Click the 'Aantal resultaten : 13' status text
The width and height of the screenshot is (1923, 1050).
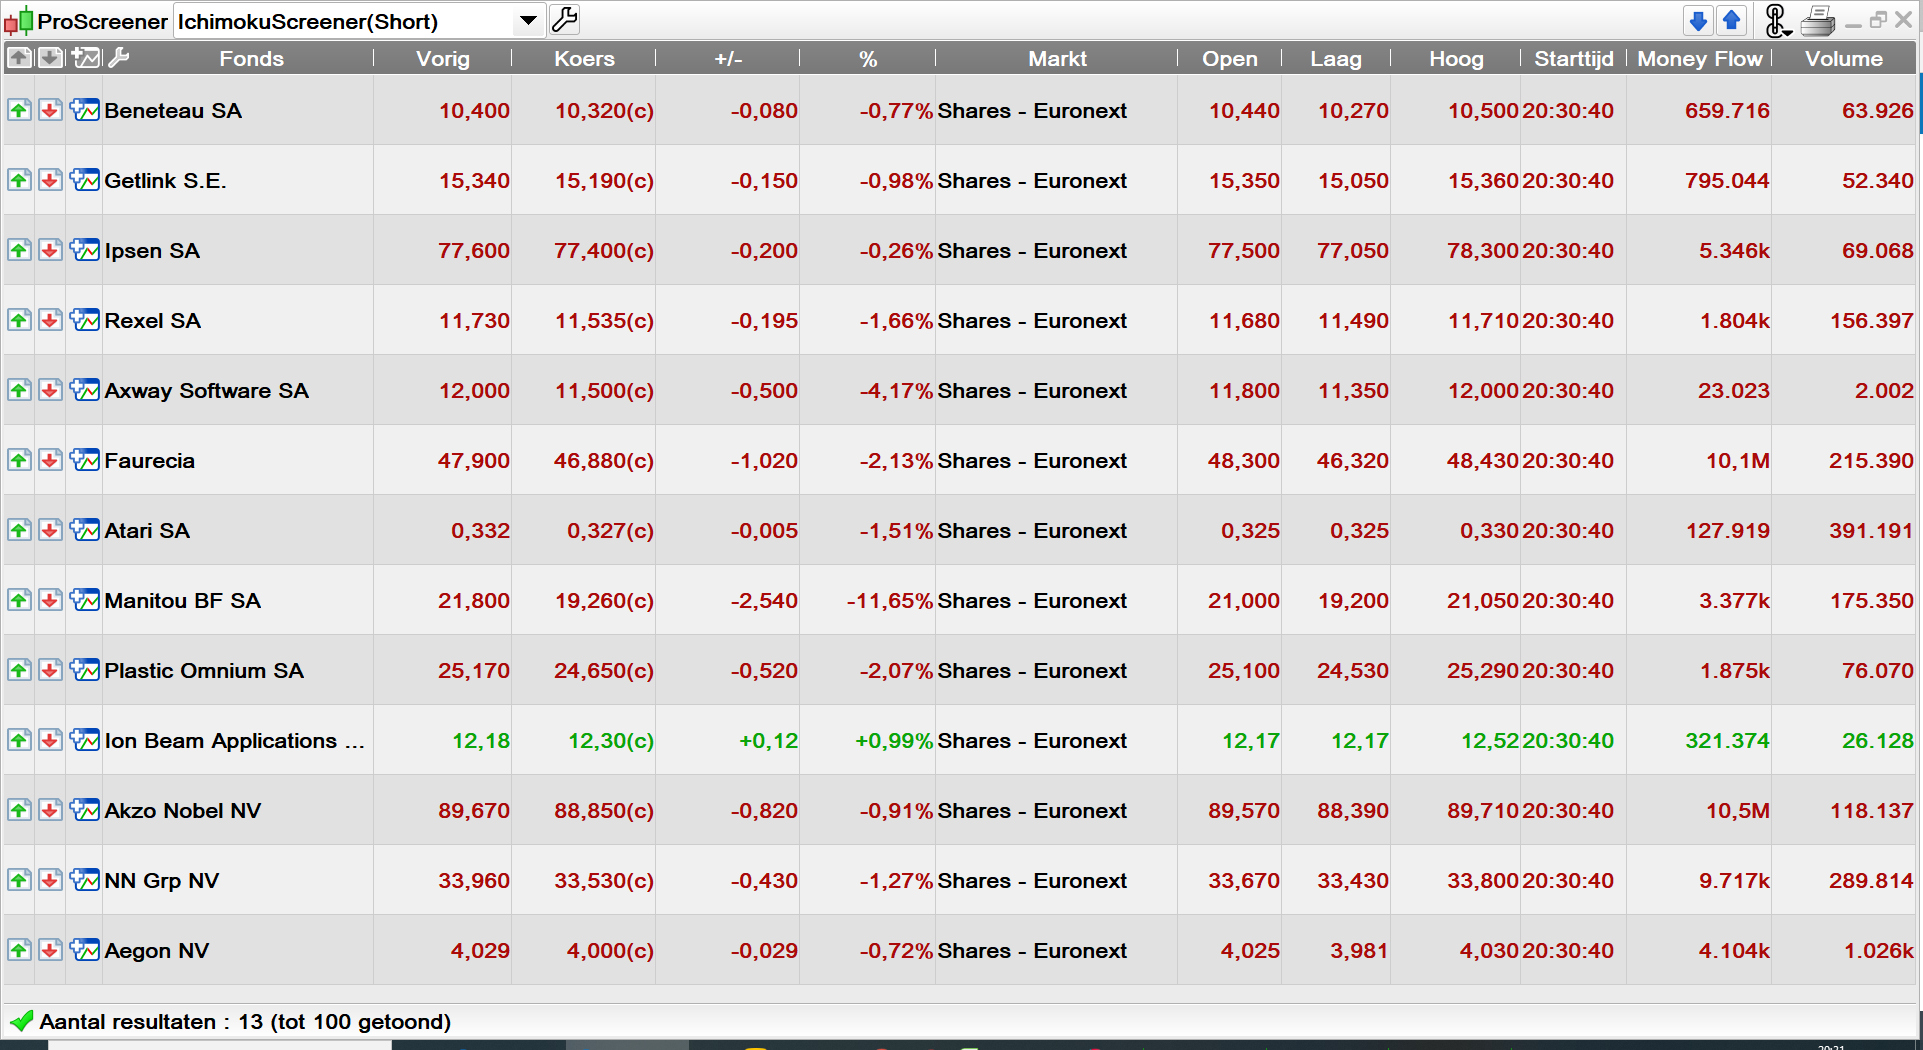pyautogui.click(x=151, y=1022)
